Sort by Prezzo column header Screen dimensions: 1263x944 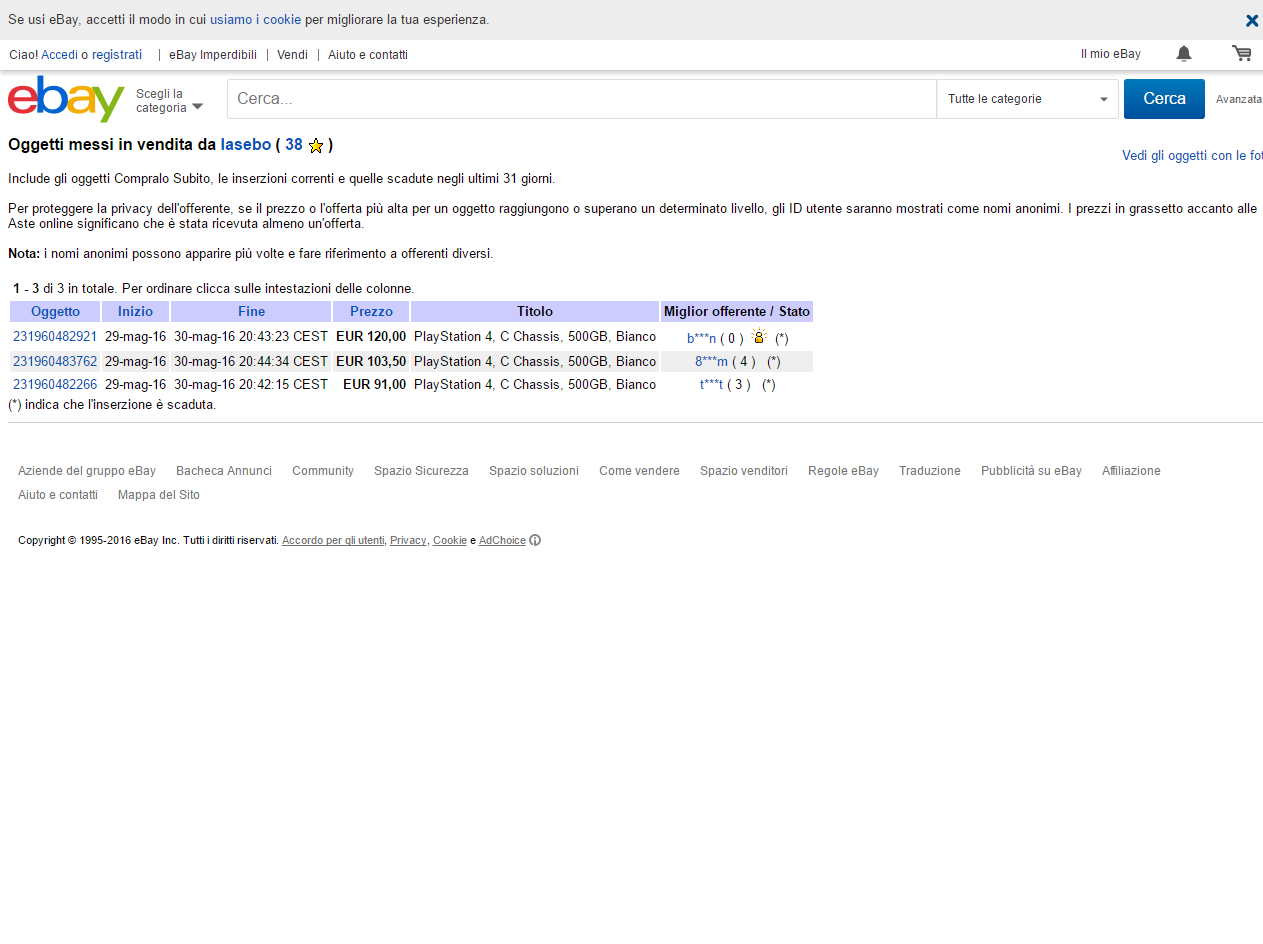(371, 312)
